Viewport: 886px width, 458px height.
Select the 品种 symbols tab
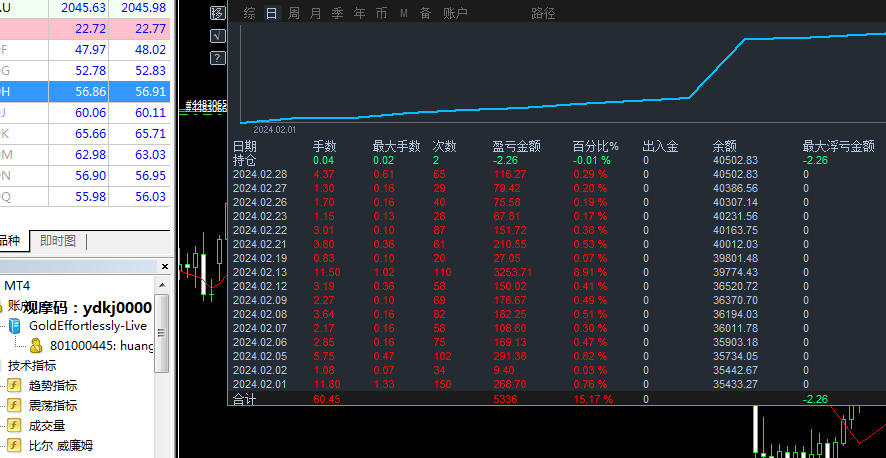tap(10, 241)
